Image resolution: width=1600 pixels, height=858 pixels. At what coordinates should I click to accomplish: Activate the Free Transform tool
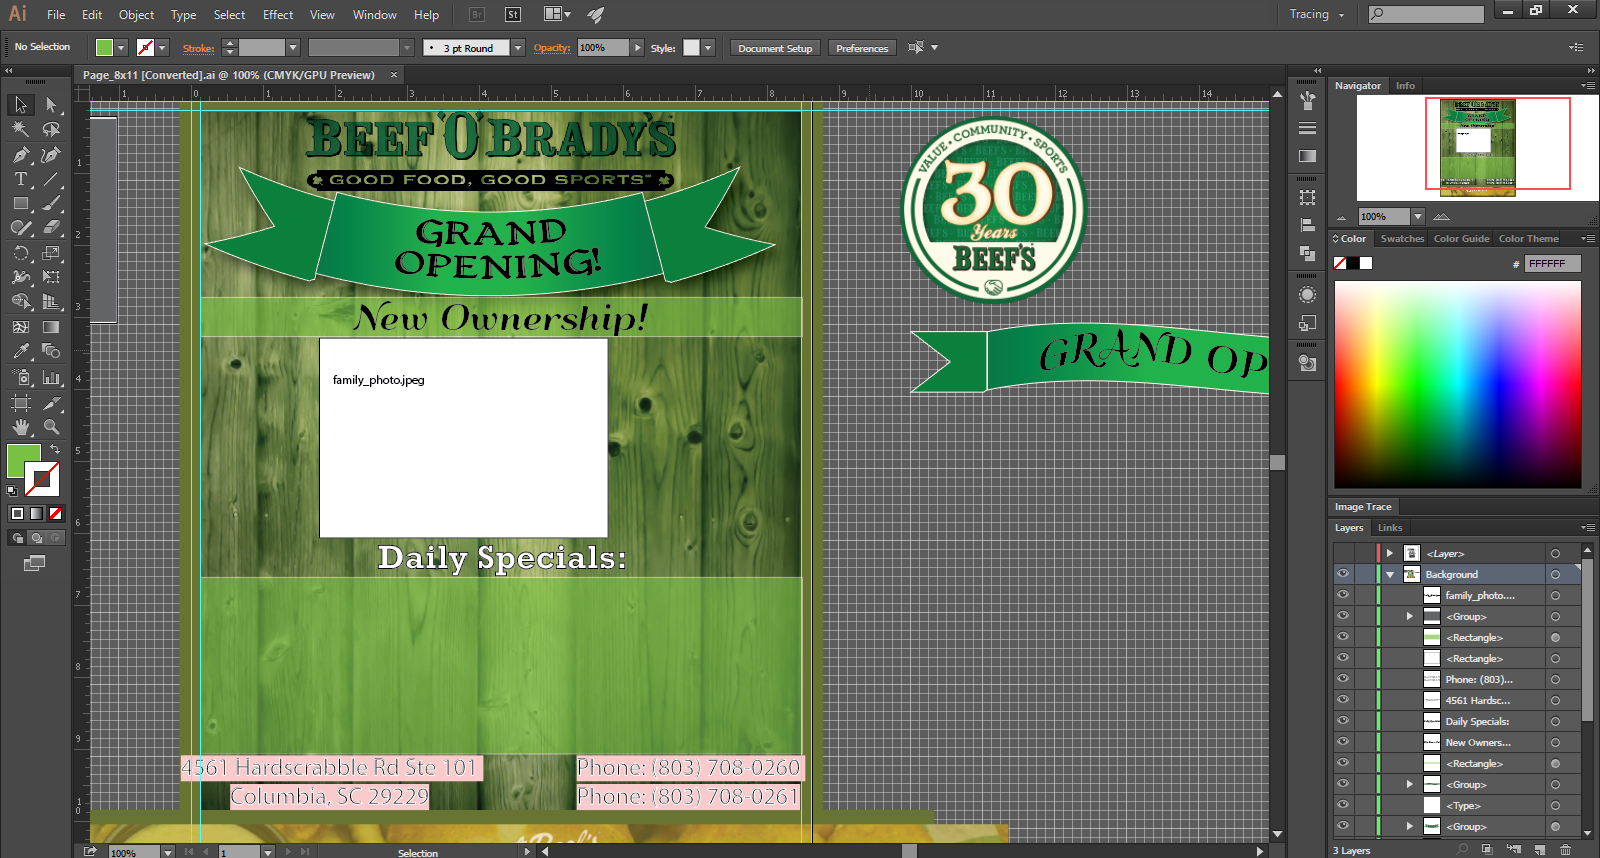pyautogui.click(x=51, y=277)
